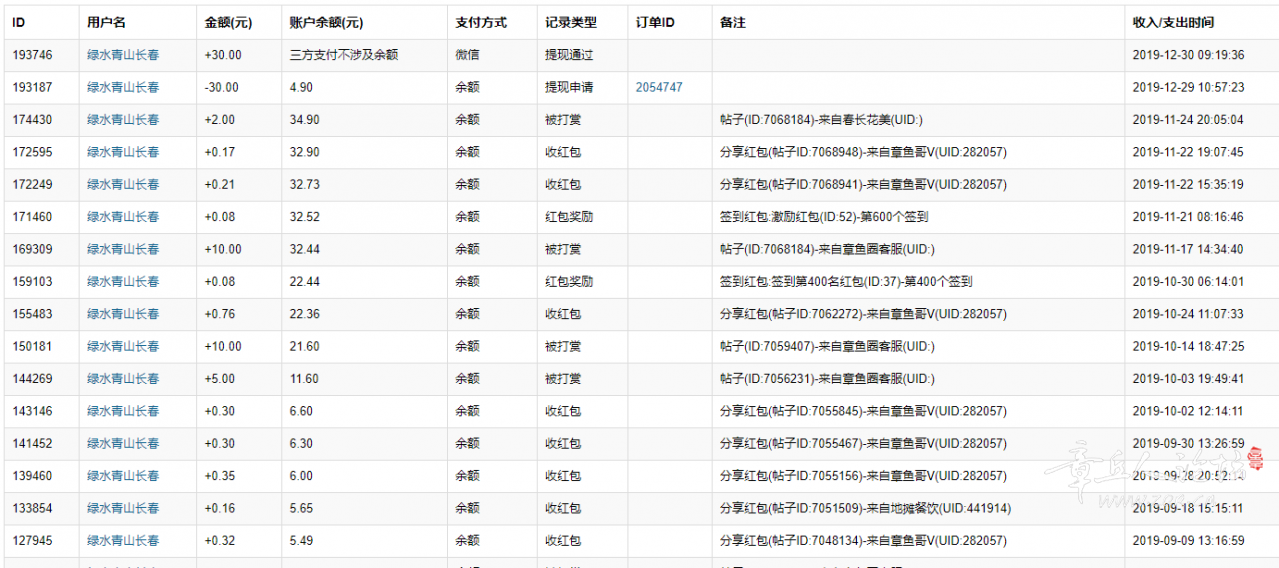1279x568 pixels.
Task: Open username link in row 193746
Action: 123,55
